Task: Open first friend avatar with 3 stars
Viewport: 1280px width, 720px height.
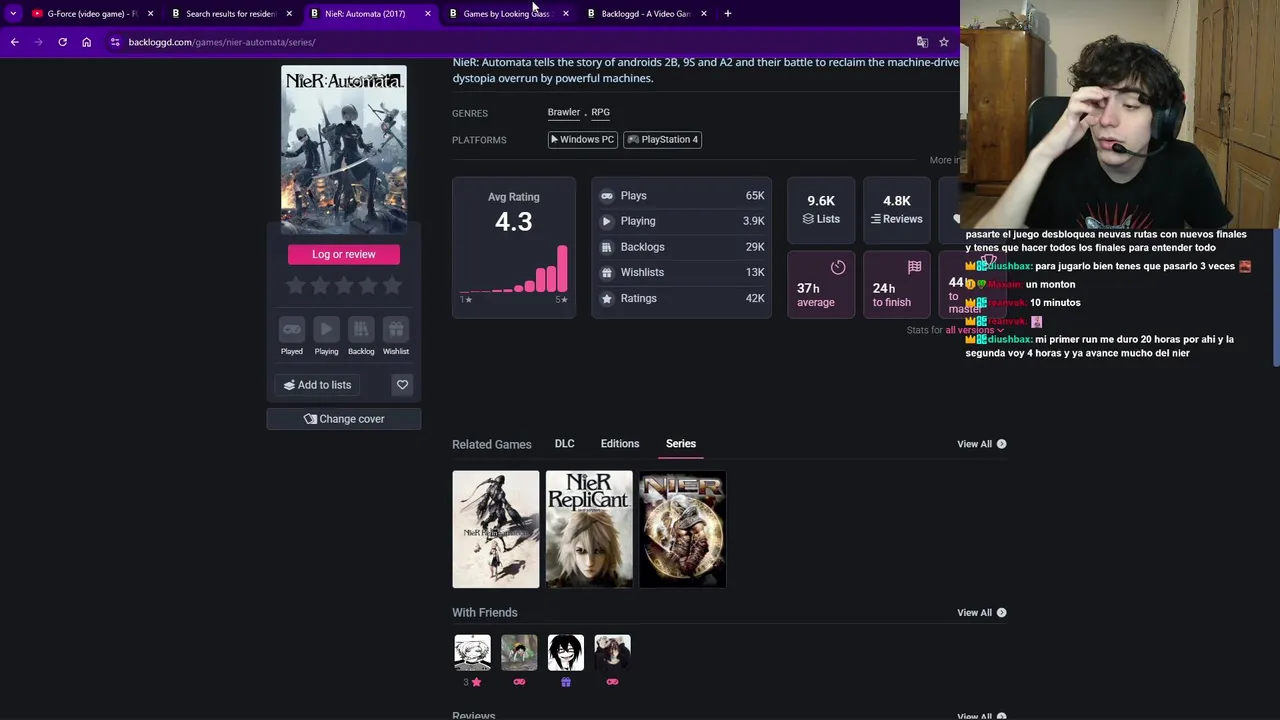Action: click(x=472, y=652)
